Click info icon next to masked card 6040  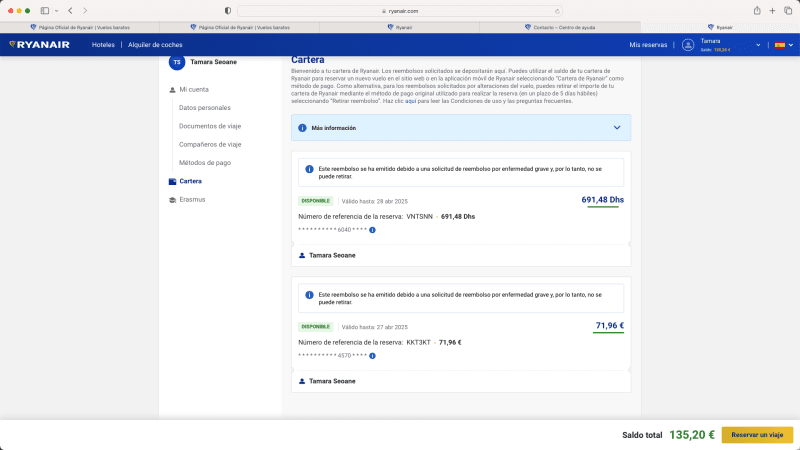pyautogui.click(x=372, y=230)
